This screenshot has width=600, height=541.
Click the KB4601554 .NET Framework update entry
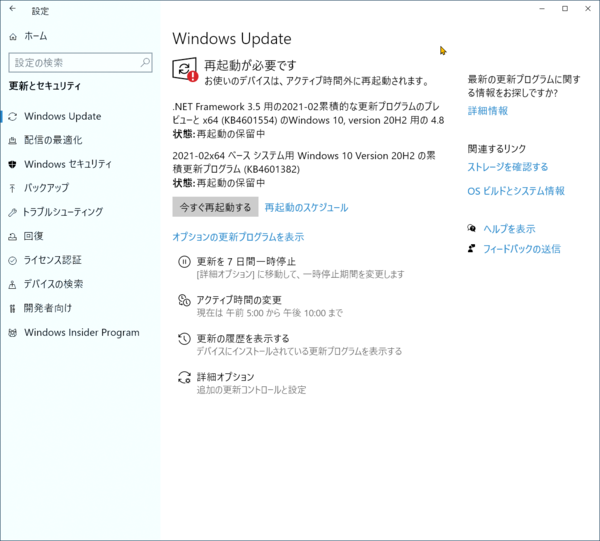[308, 120]
